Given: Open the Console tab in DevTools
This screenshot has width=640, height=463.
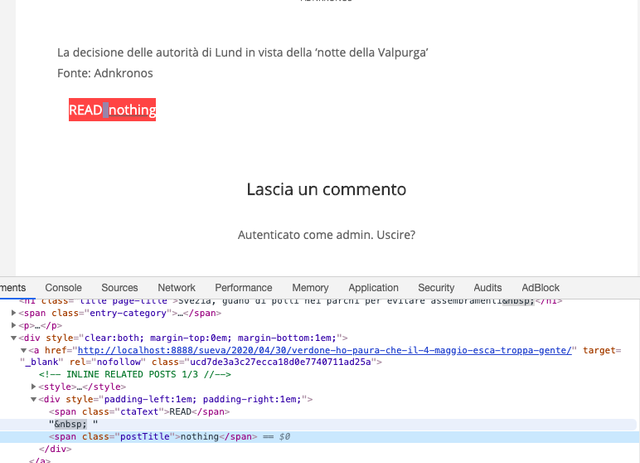Looking at the screenshot, I should click(63, 288).
